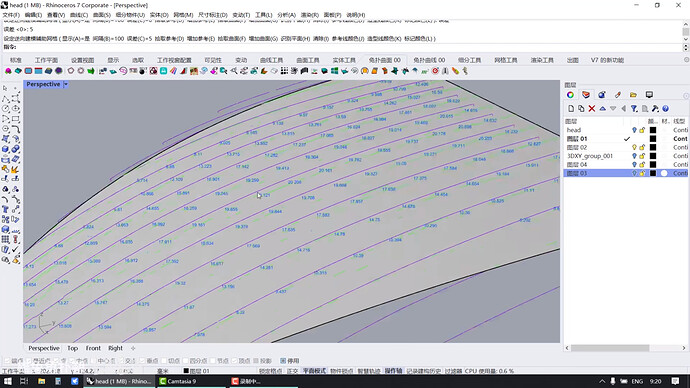Change color swatch of head layer
This screenshot has height=388, width=690.
[x=653, y=130]
